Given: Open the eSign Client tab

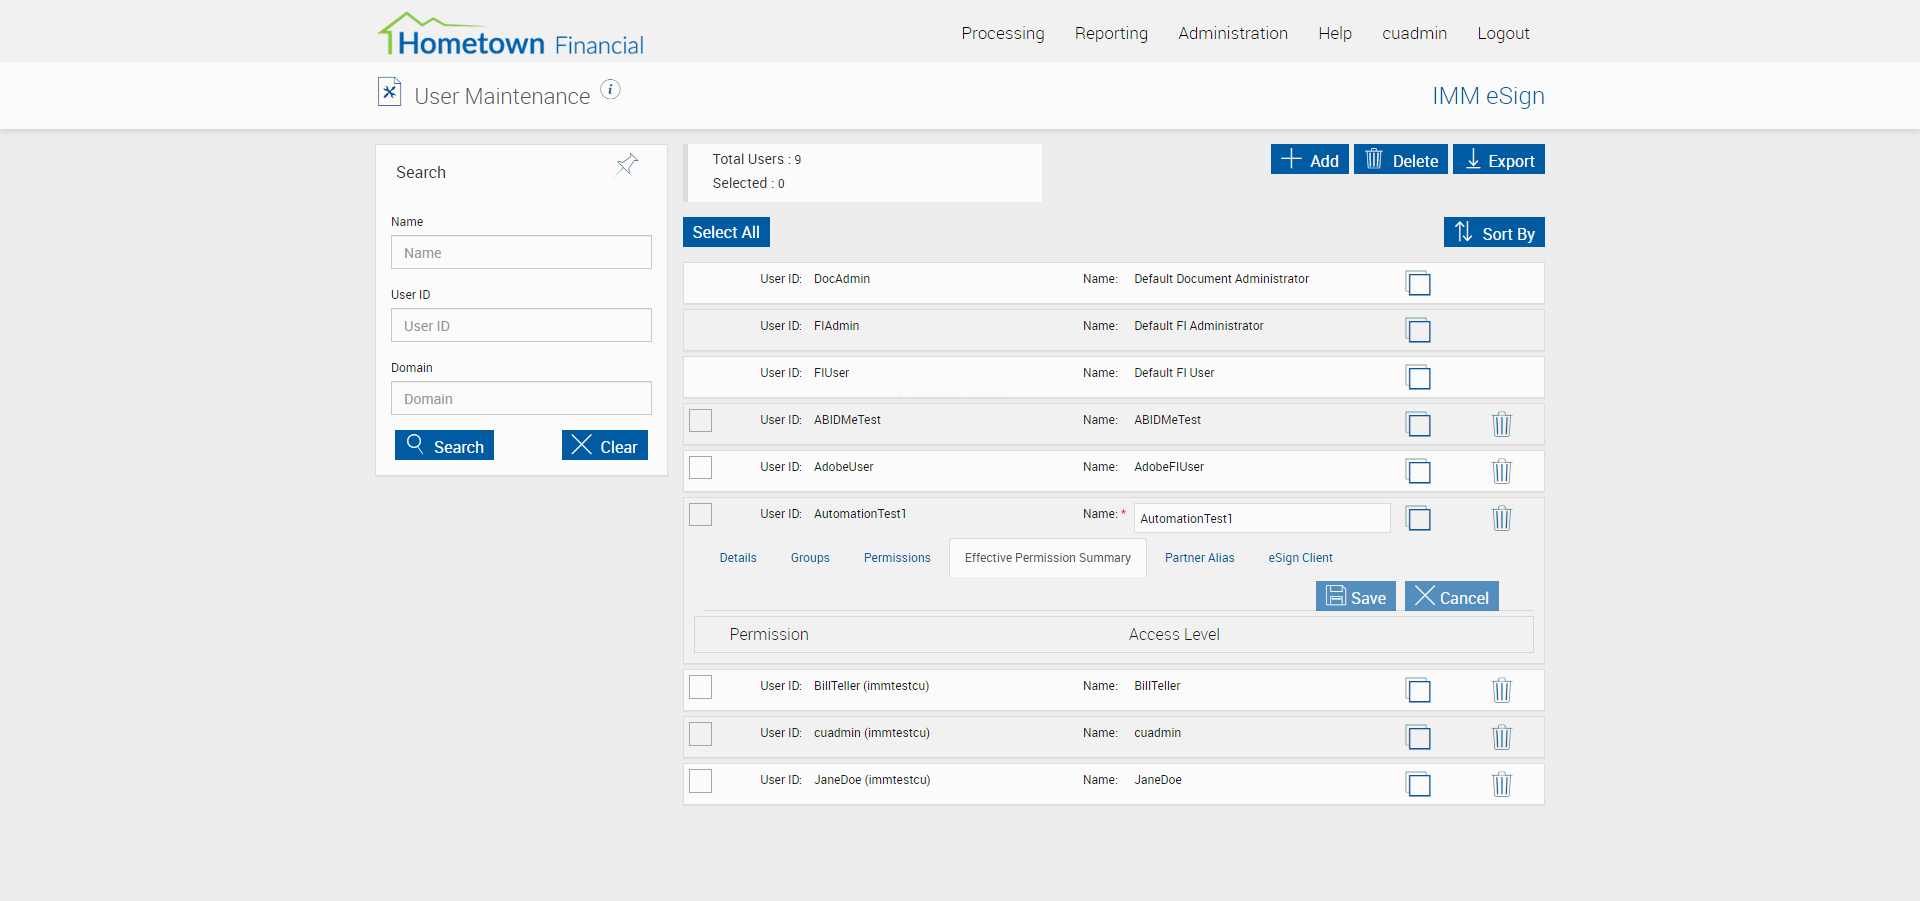Looking at the screenshot, I should coord(1300,558).
